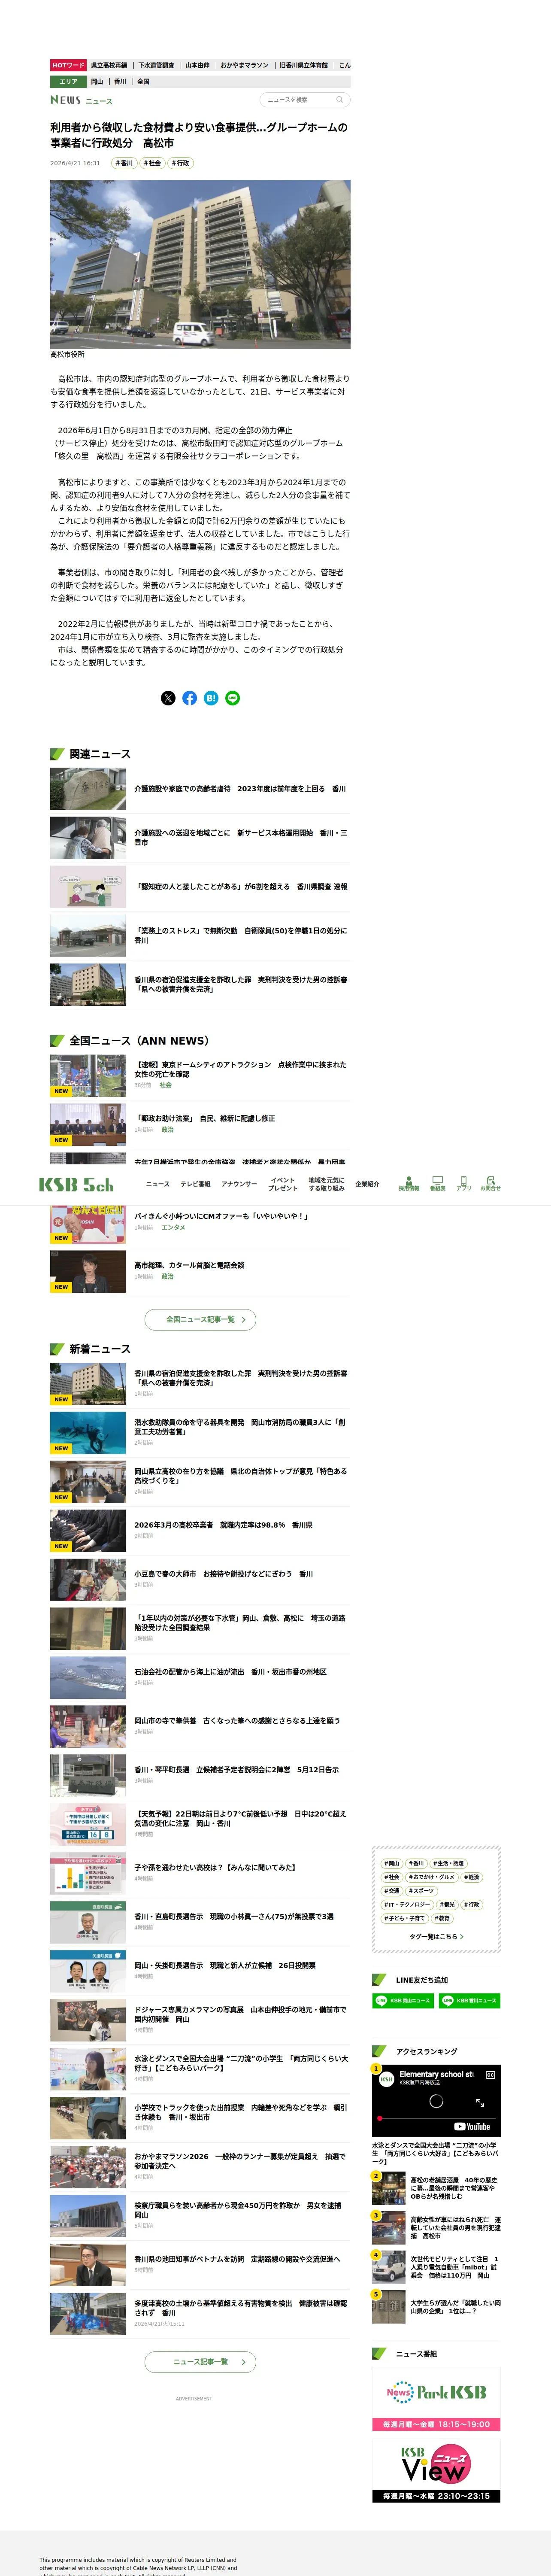Open the 高松市役所 article photo
This screenshot has height=2576, width=551.
[200, 264]
